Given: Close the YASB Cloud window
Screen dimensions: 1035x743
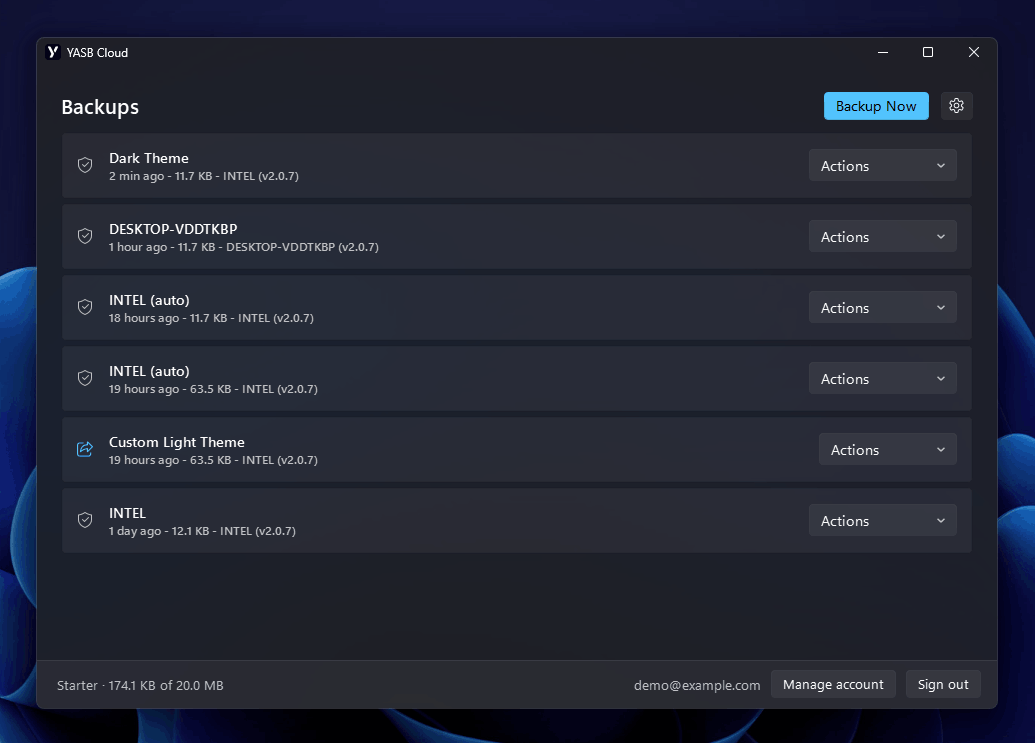Looking at the screenshot, I should [974, 52].
